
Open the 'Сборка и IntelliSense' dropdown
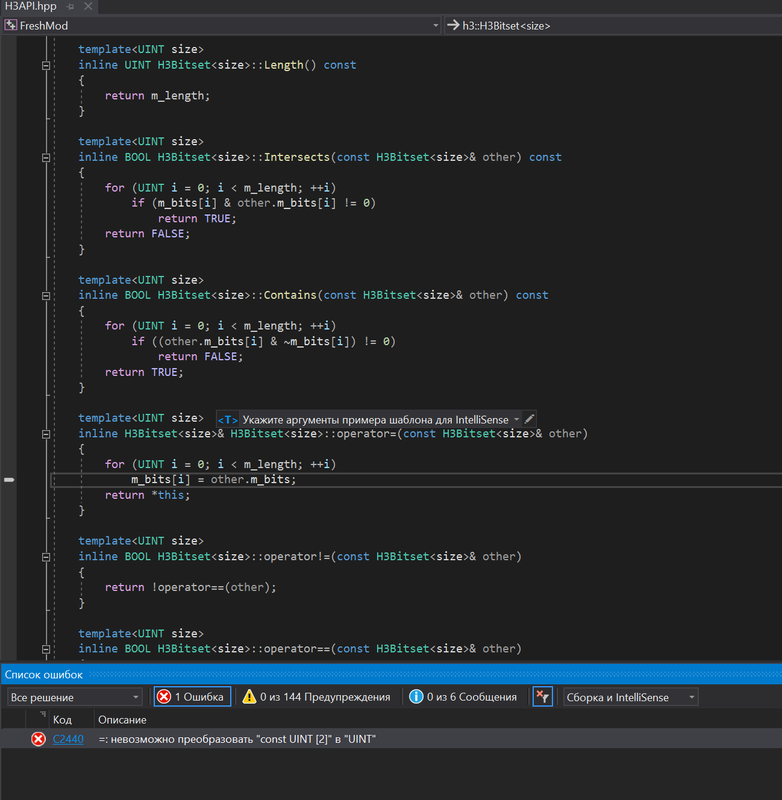coord(630,697)
